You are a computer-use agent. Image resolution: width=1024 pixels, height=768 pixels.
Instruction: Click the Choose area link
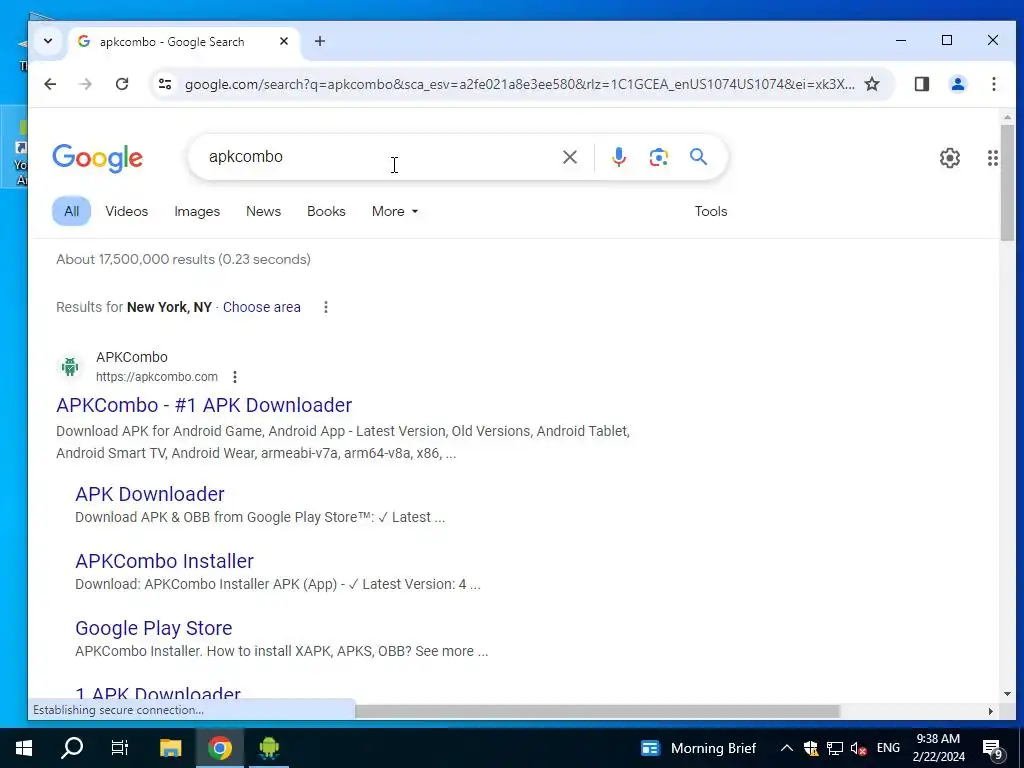point(261,307)
